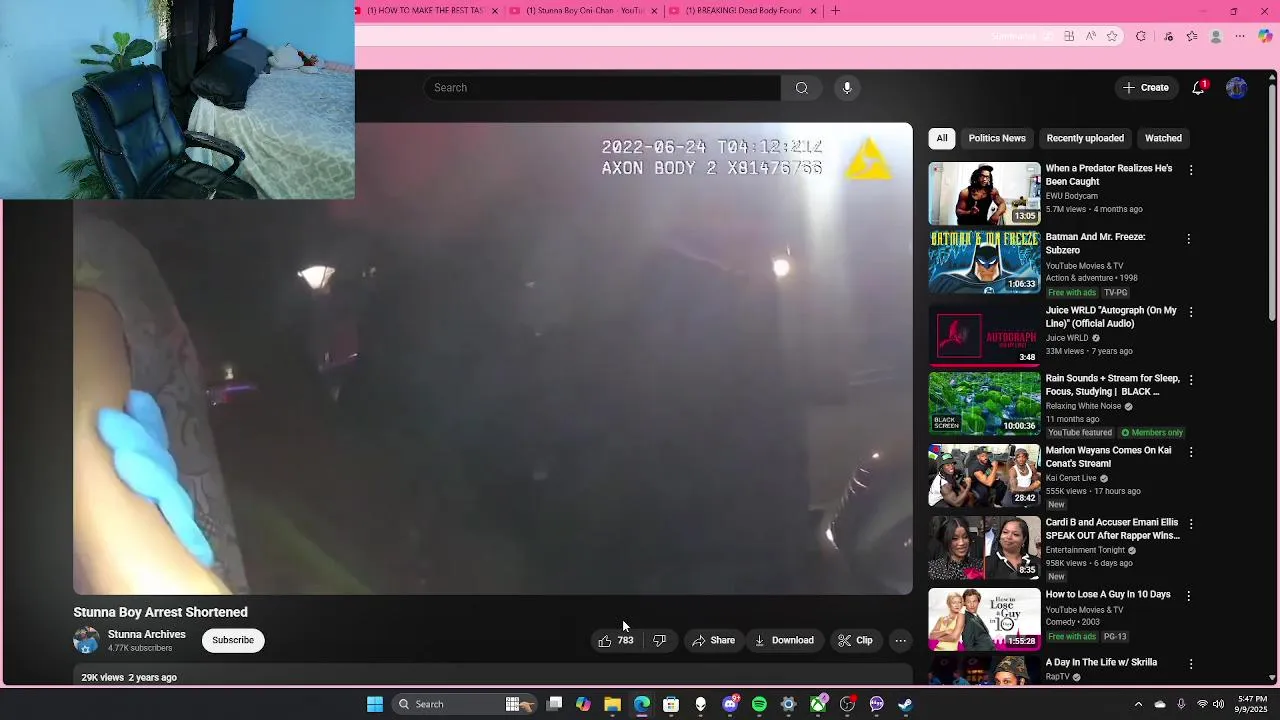This screenshot has width=1280, height=720.
Task: Select the Recently uploaded filter chip
Action: tap(1085, 138)
